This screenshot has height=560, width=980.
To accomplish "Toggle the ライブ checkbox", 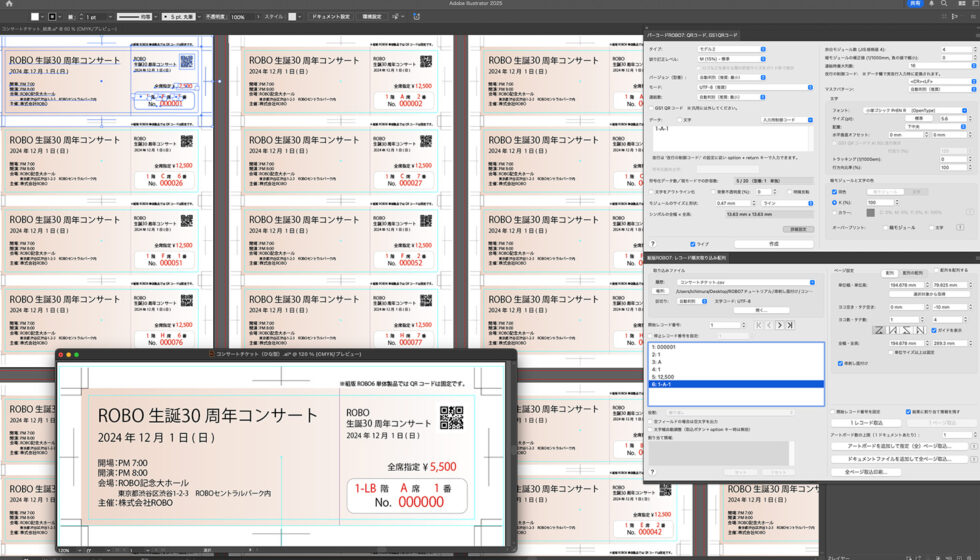I will click(x=692, y=244).
